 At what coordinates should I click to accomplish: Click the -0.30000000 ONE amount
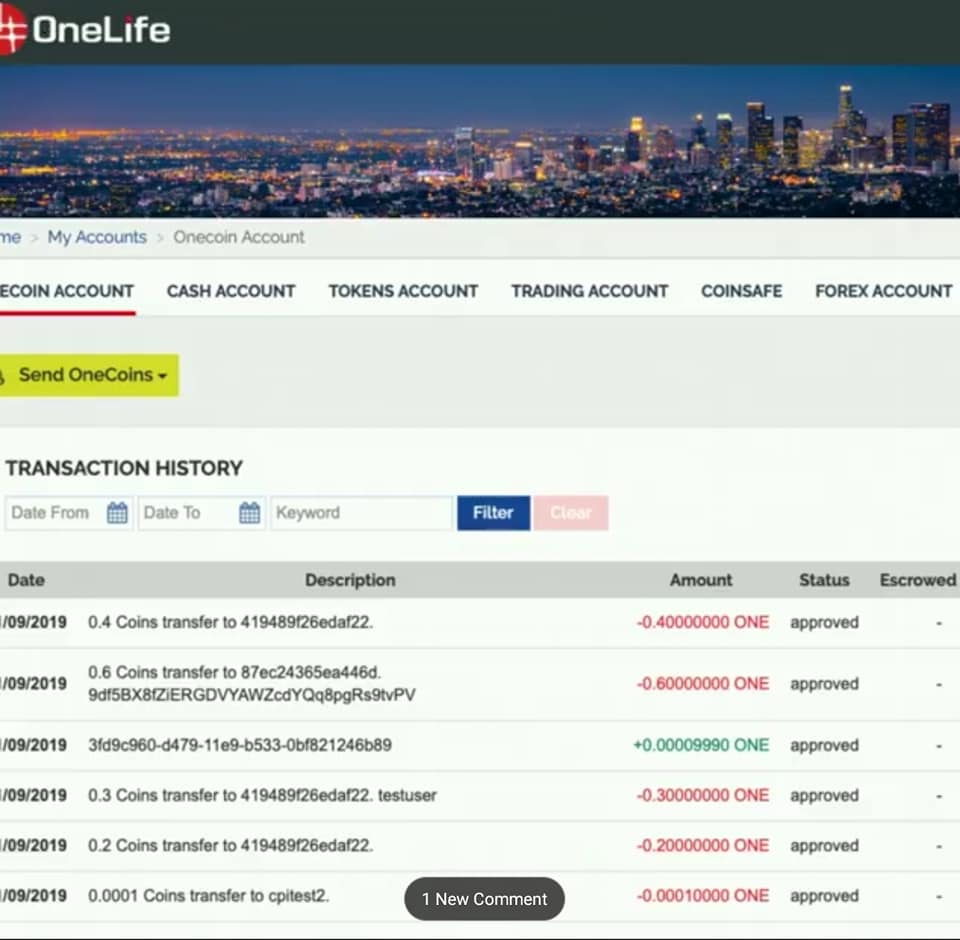coord(702,795)
